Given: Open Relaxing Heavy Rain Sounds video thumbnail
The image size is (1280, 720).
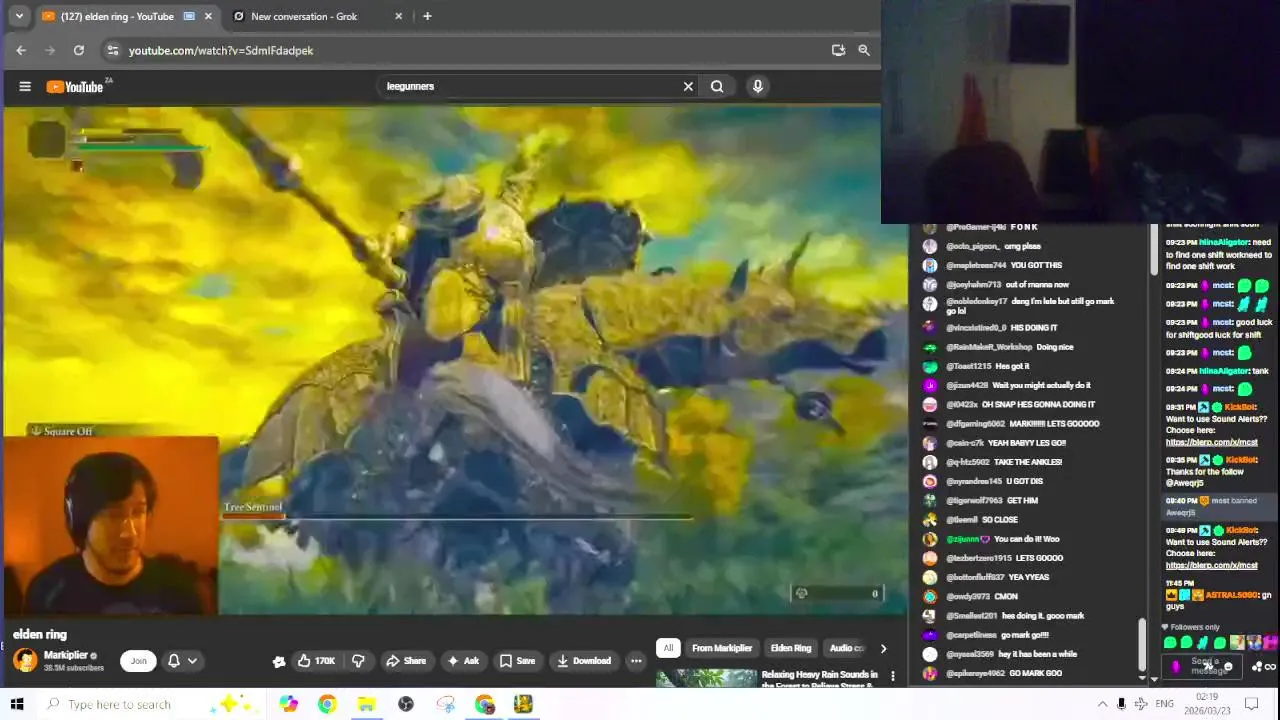Looking at the screenshot, I should (707, 677).
